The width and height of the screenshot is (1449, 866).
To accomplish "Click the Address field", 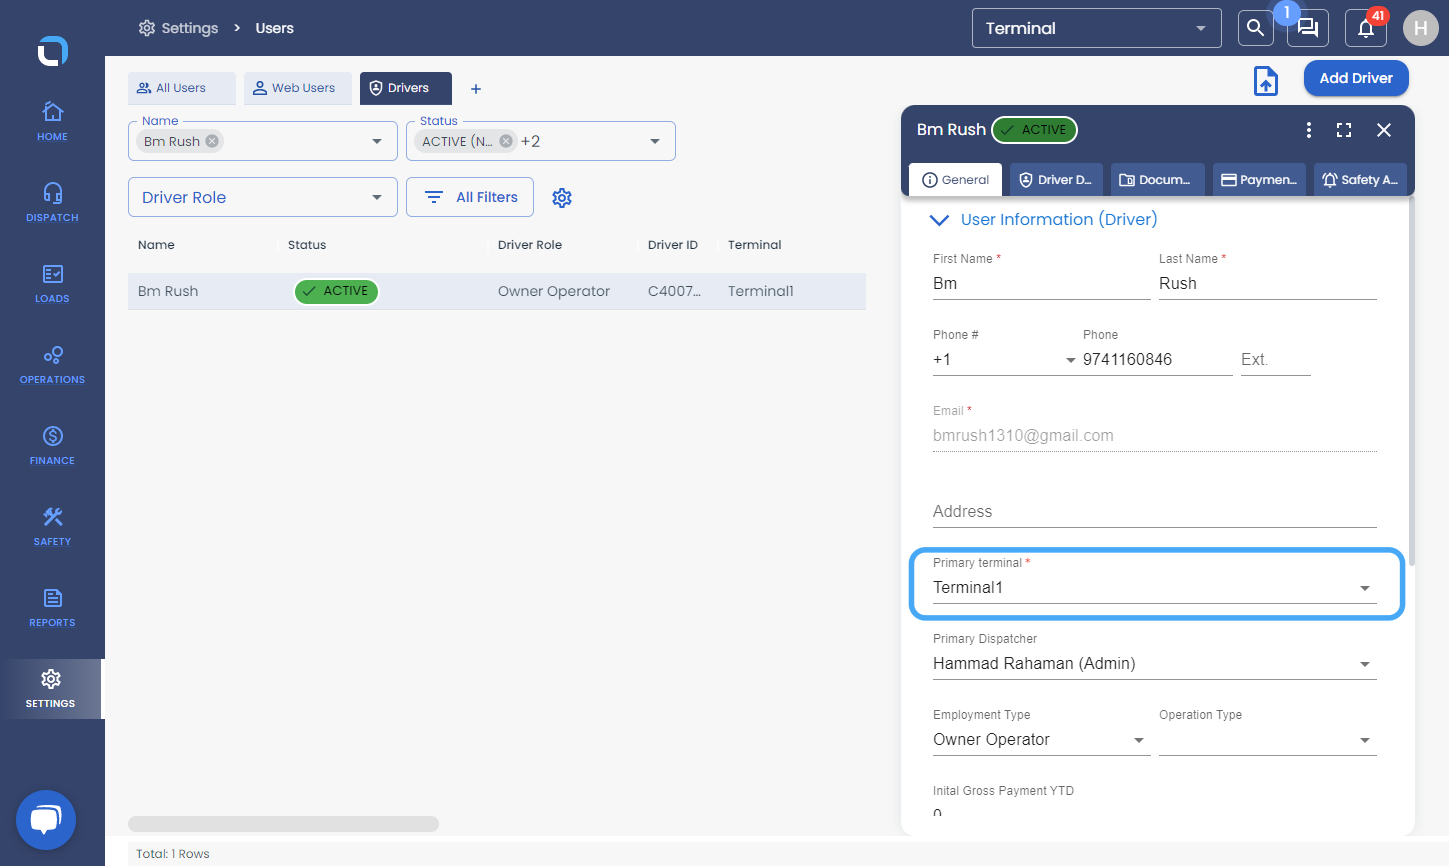I will pyautogui.click(x=1155, y=512).
